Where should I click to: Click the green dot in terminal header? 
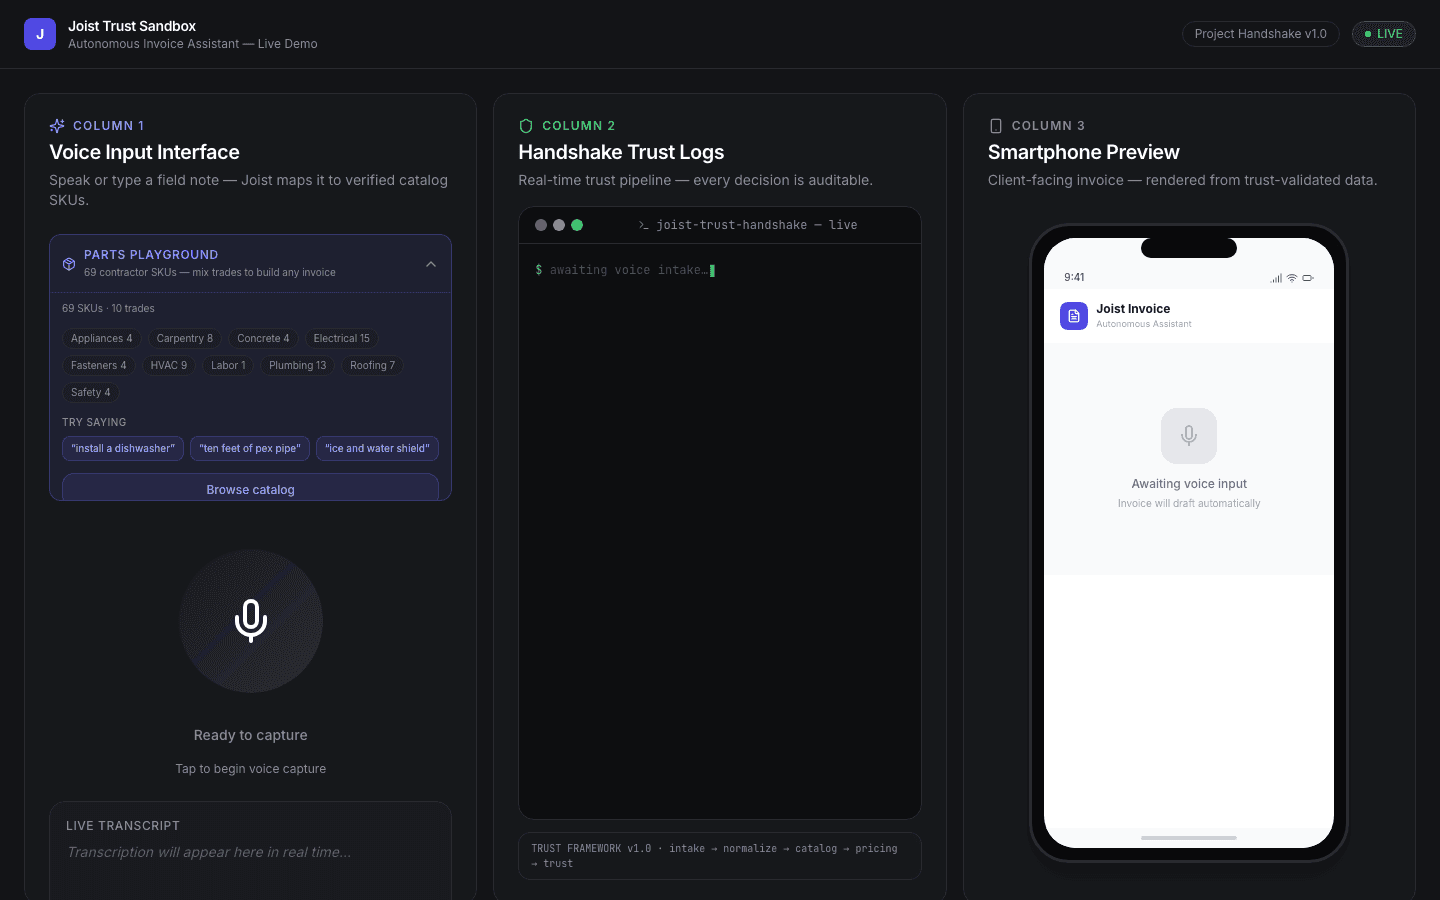click(x=577, y=225)
